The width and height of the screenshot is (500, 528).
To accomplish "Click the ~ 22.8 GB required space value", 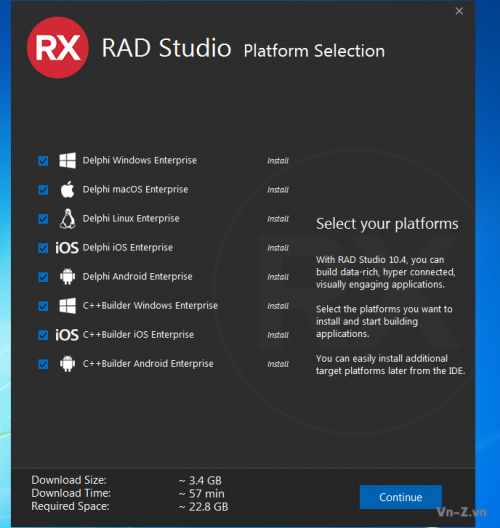I will point(203,507).
